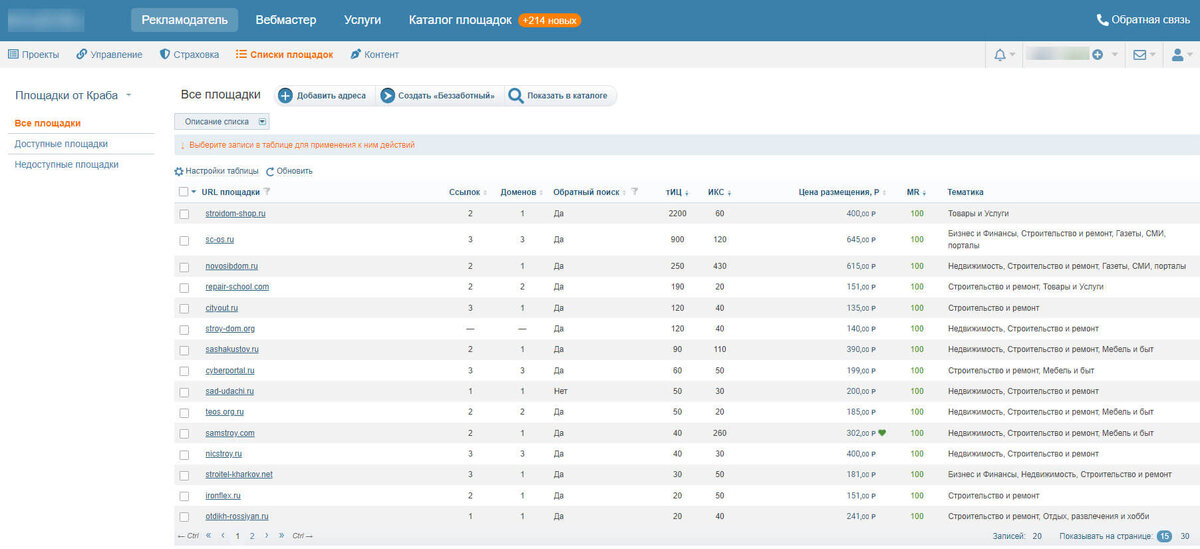
Task: Click the sort arrow on Ссылок column
Action: pos(487,193)
